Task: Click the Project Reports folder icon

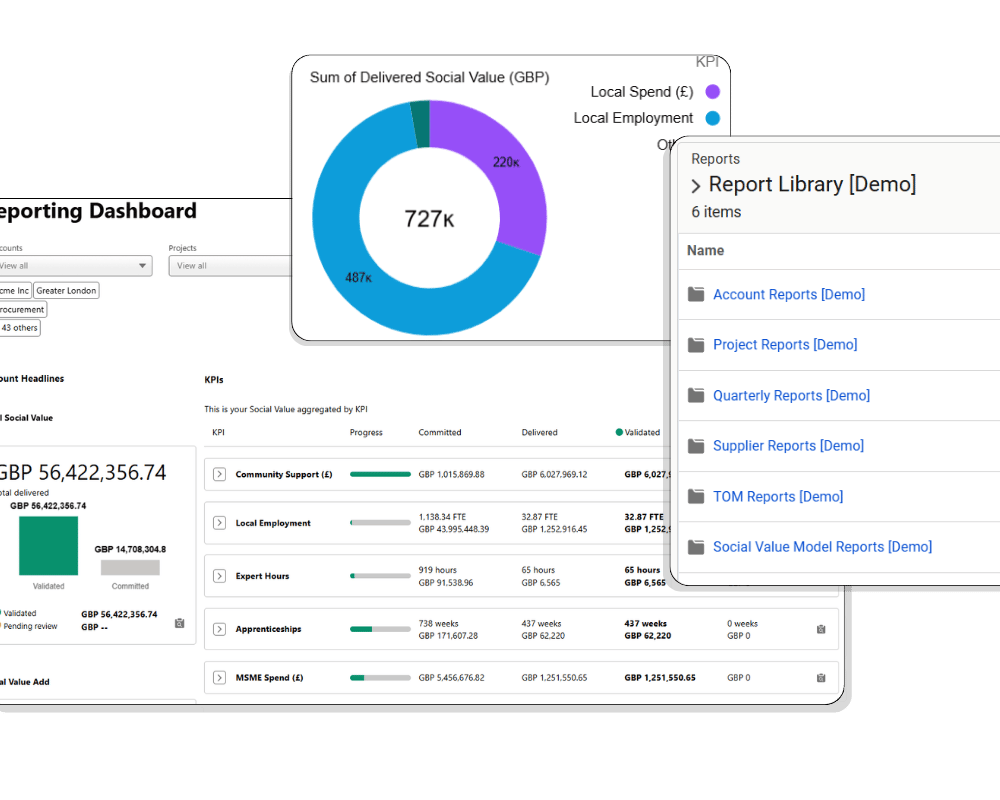Action: pyautogui.click(x=696, y=345)
